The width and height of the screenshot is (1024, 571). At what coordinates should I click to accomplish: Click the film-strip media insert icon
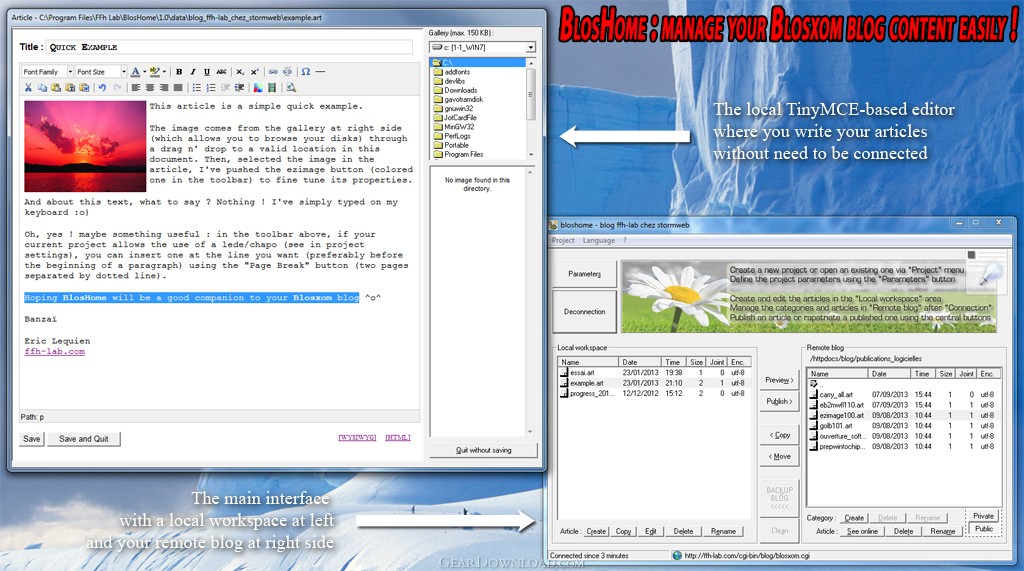coord(272,88)
